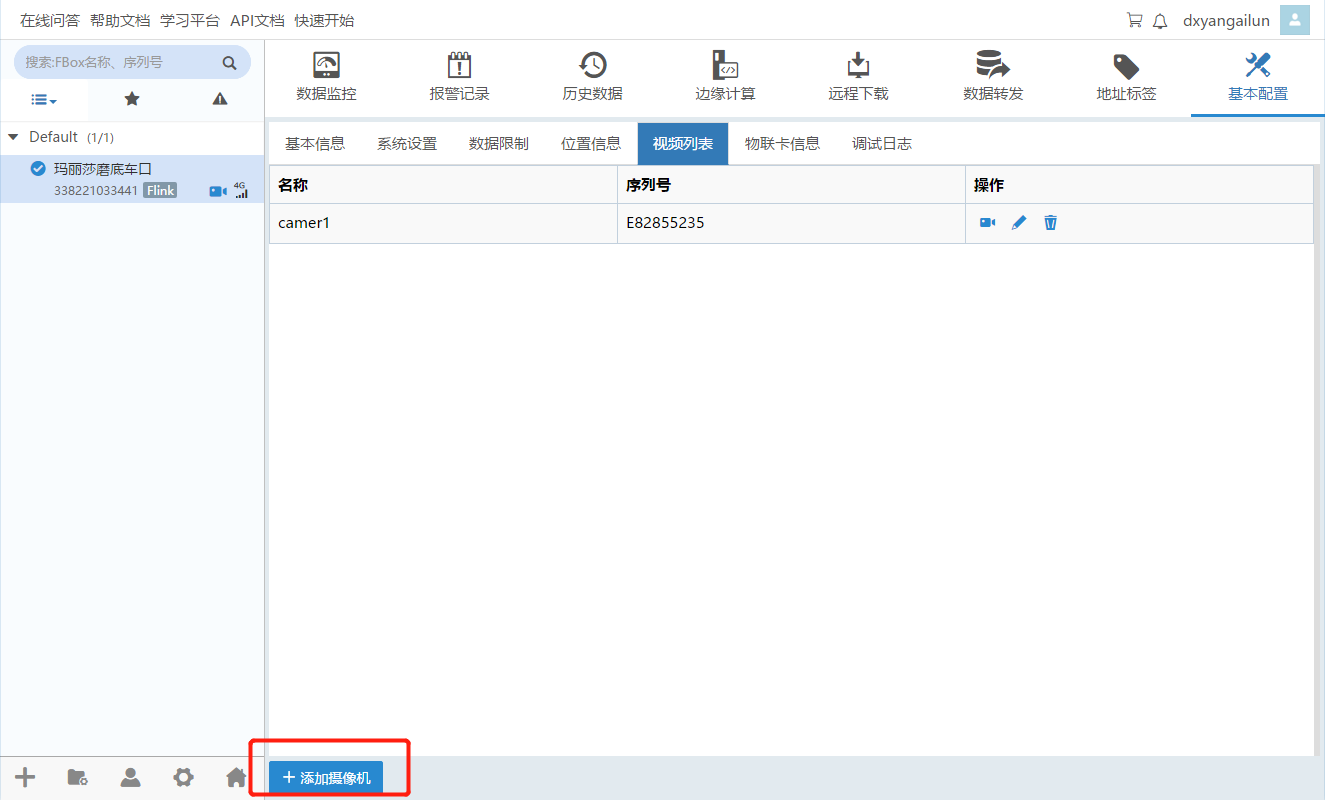Click the 序列号 column header
Screen dimensions: 1325x800
pyautogui.click(x=791, y=185)
